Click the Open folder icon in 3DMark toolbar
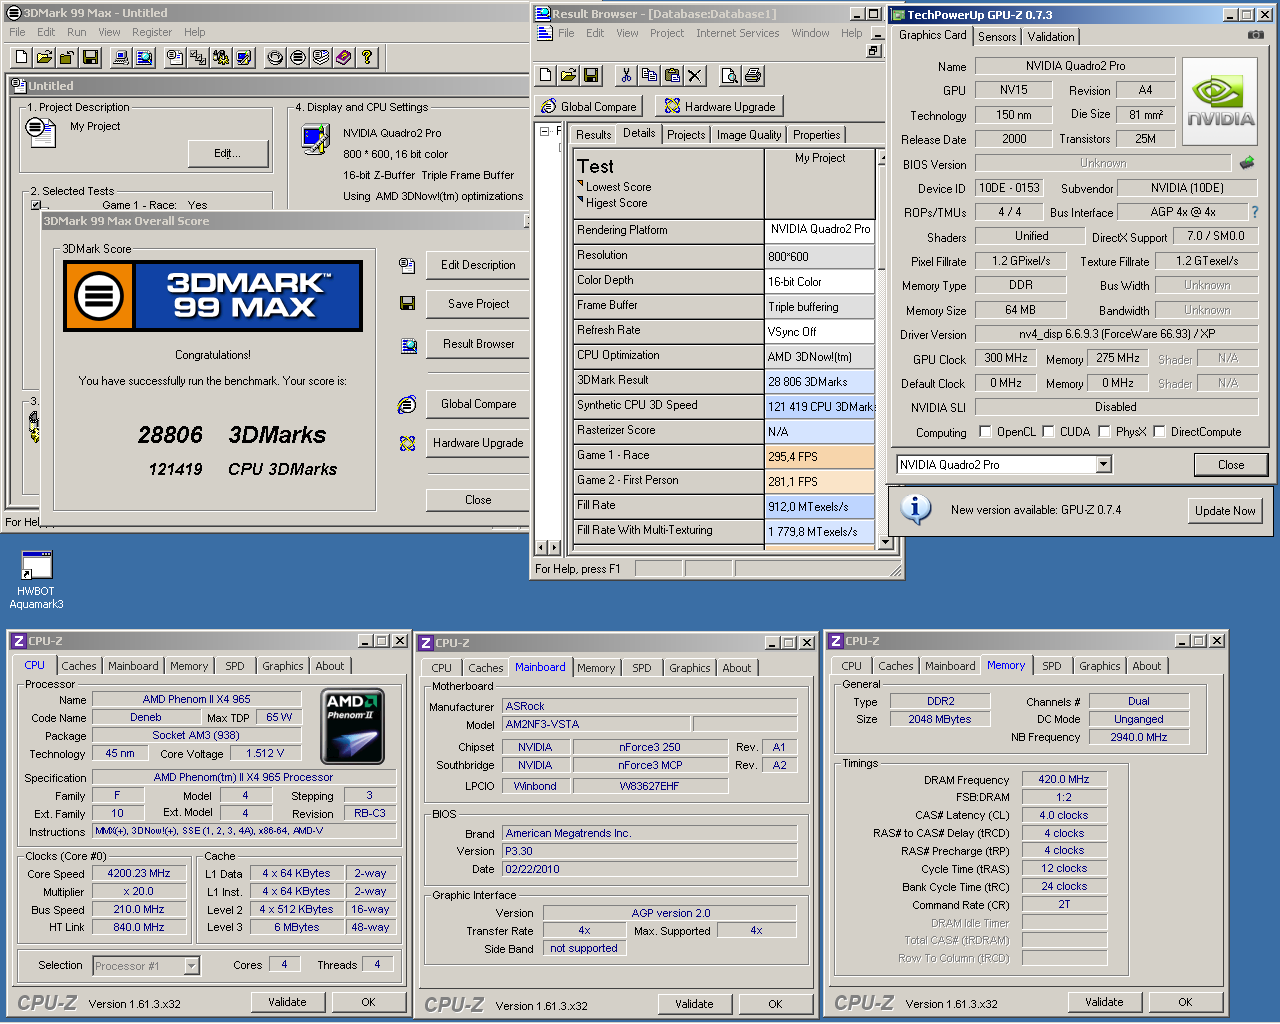Screen dimensions: 1280x1024 [45, 58]
